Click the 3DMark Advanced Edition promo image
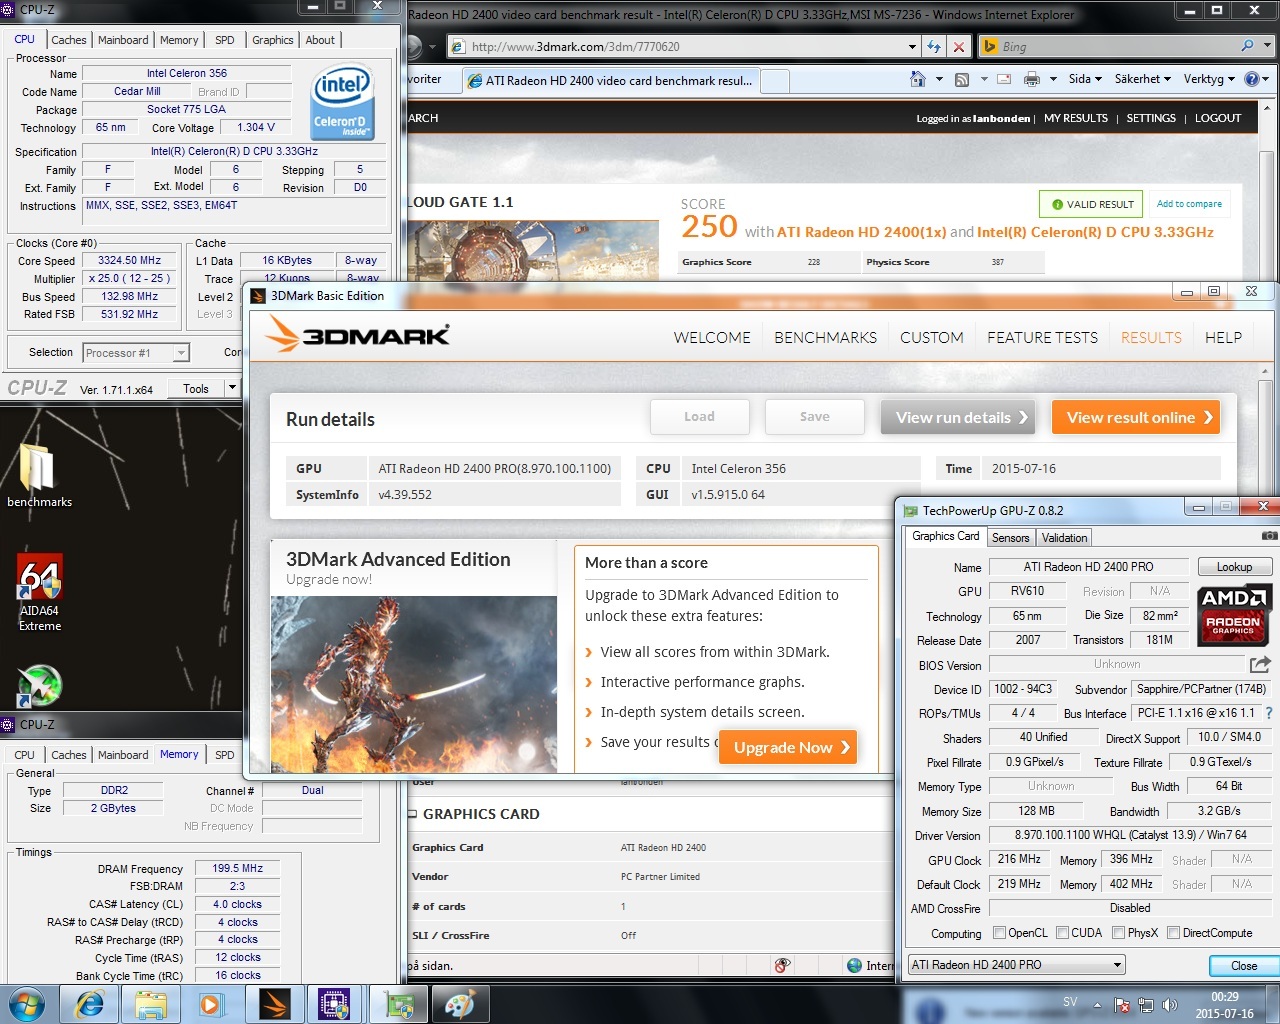 click(x=414, y=684)
